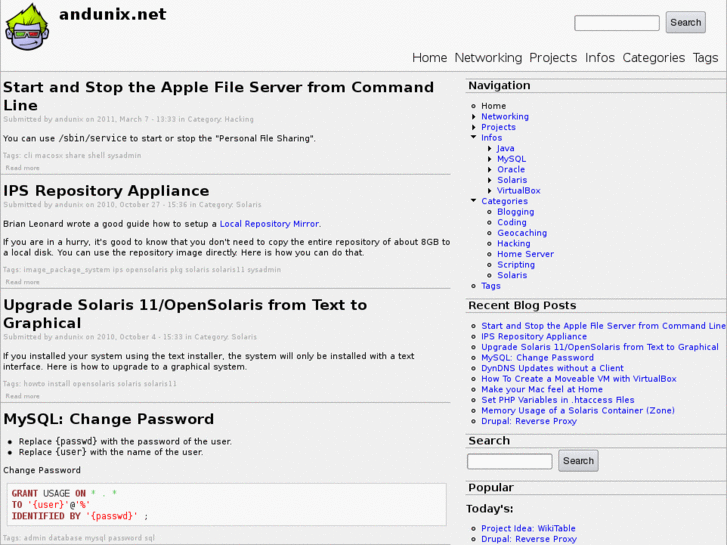
Task: Select Oracle under Infos
Action: click(x=511, y=170)
